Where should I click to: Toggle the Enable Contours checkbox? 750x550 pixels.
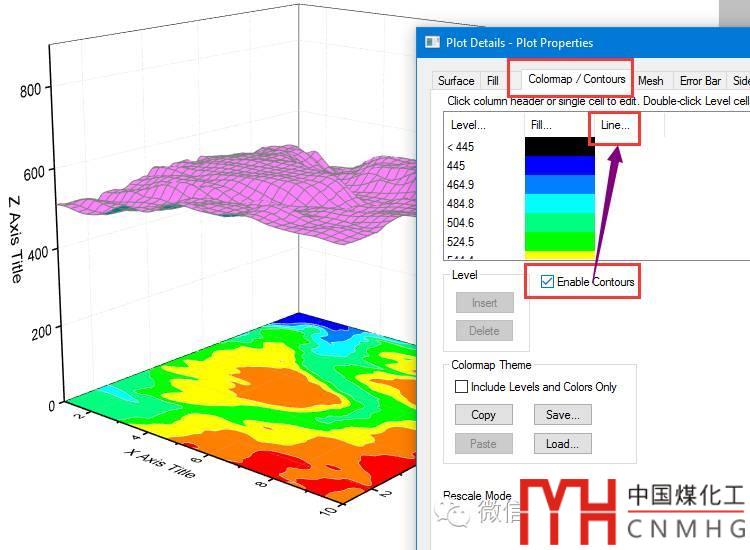point(547,282)
